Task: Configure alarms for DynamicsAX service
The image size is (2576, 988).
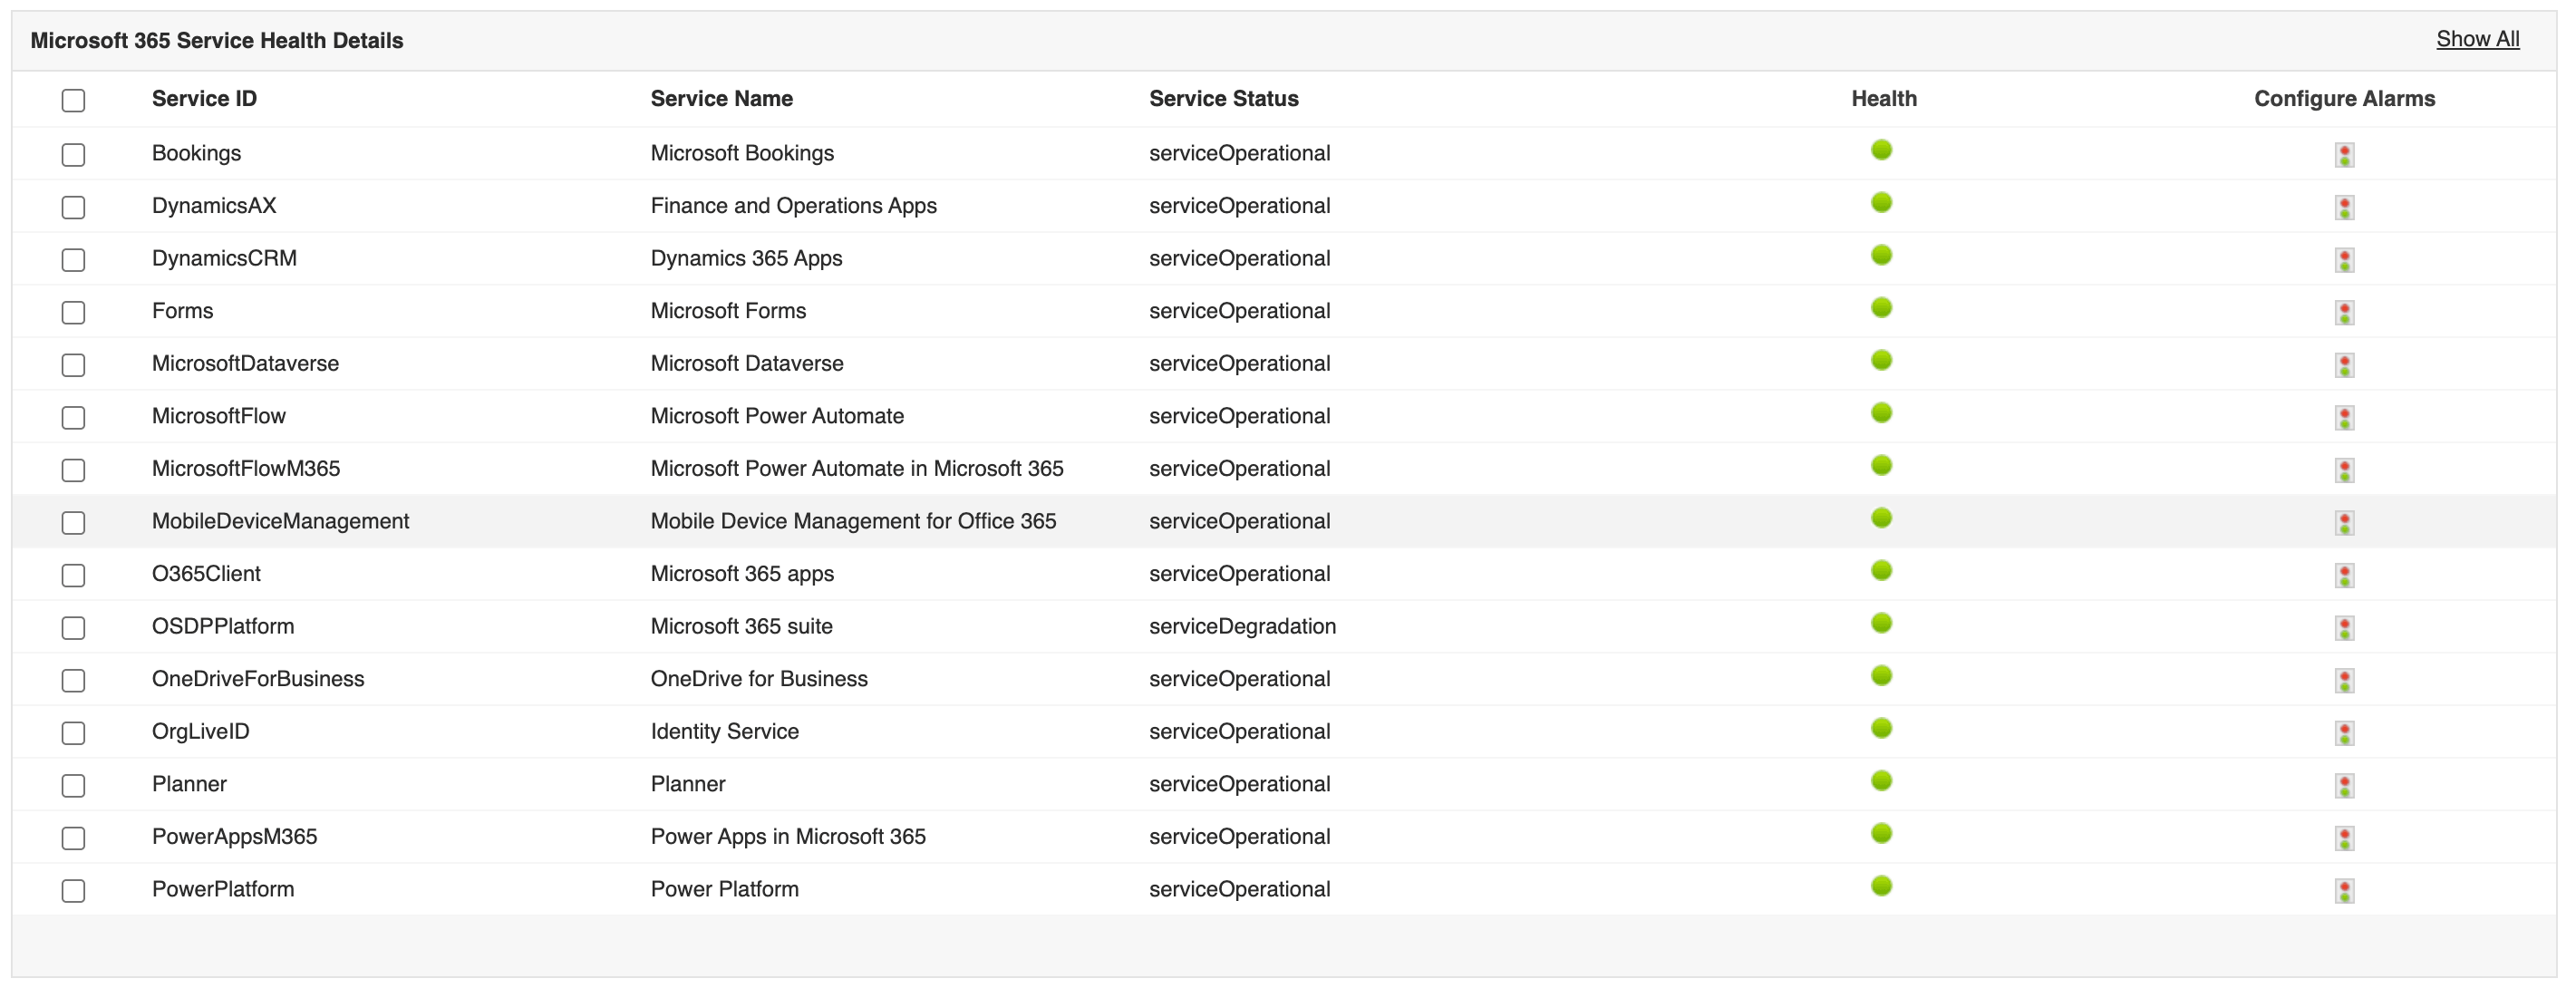Action: (x=2344, y=207)
